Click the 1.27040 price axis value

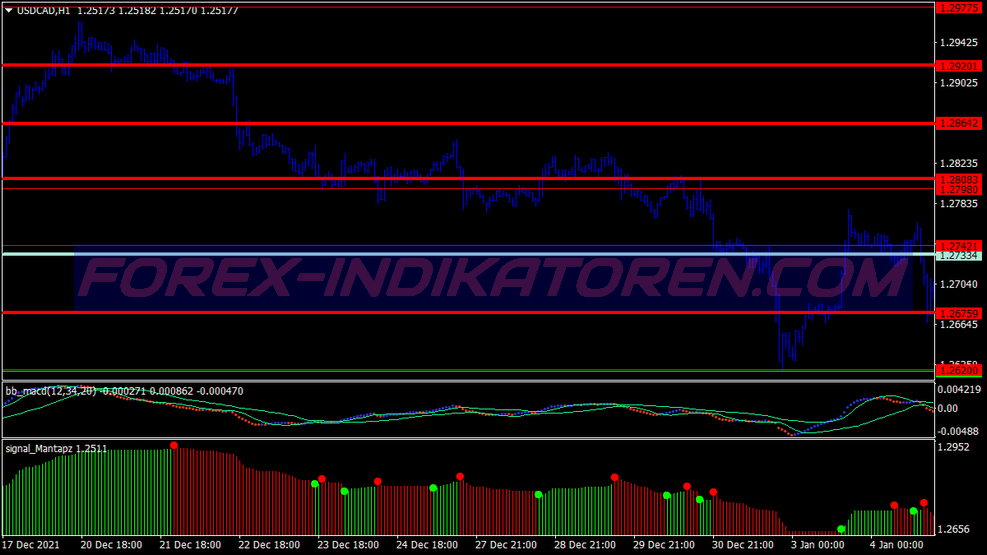click(959, 284)
